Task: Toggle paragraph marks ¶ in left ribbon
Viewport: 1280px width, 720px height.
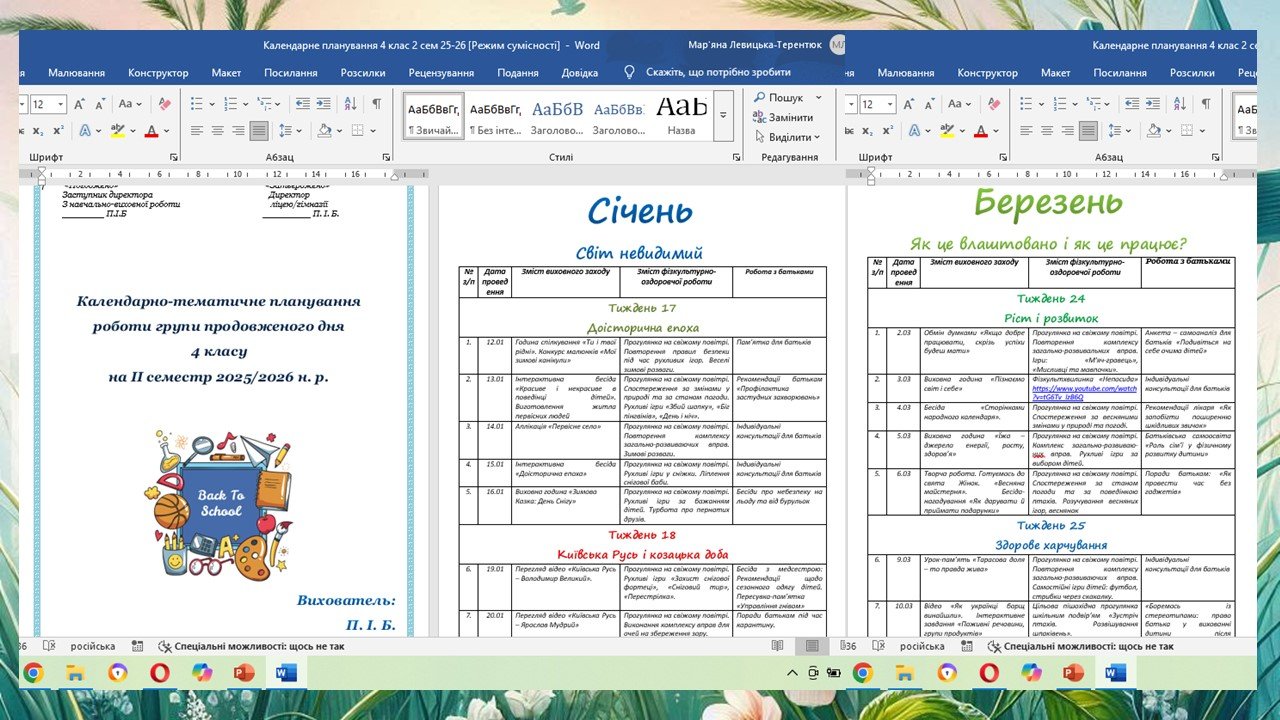Action: pyautogui.click(x=376, y=104)
